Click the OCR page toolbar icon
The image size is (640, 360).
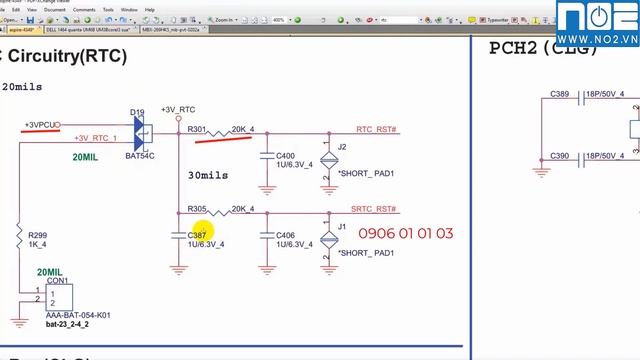[x=76, y=20]
